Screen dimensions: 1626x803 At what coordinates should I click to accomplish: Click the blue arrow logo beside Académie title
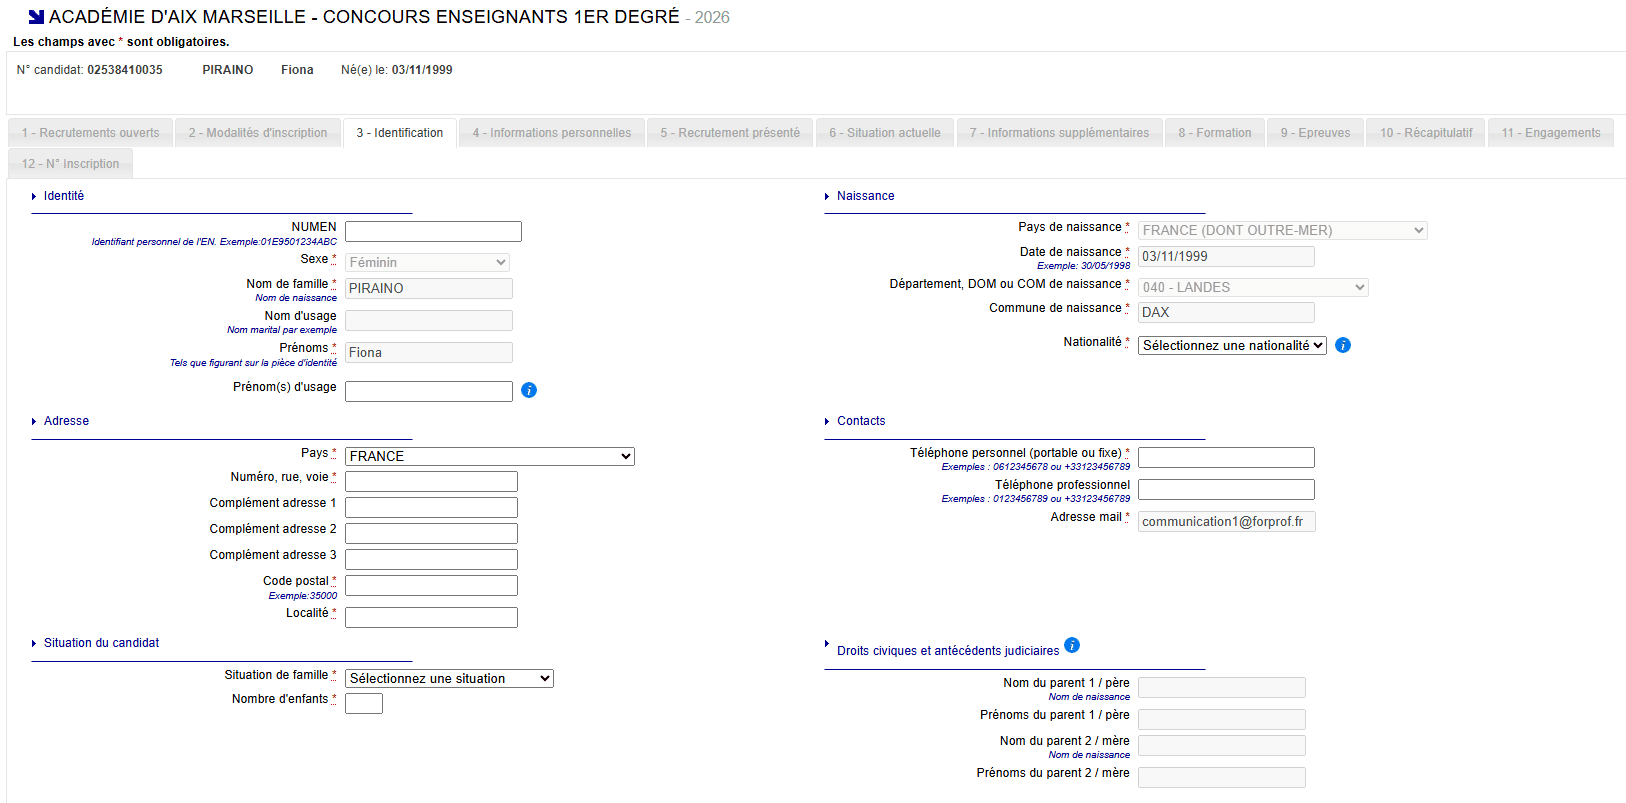point(36,17)
